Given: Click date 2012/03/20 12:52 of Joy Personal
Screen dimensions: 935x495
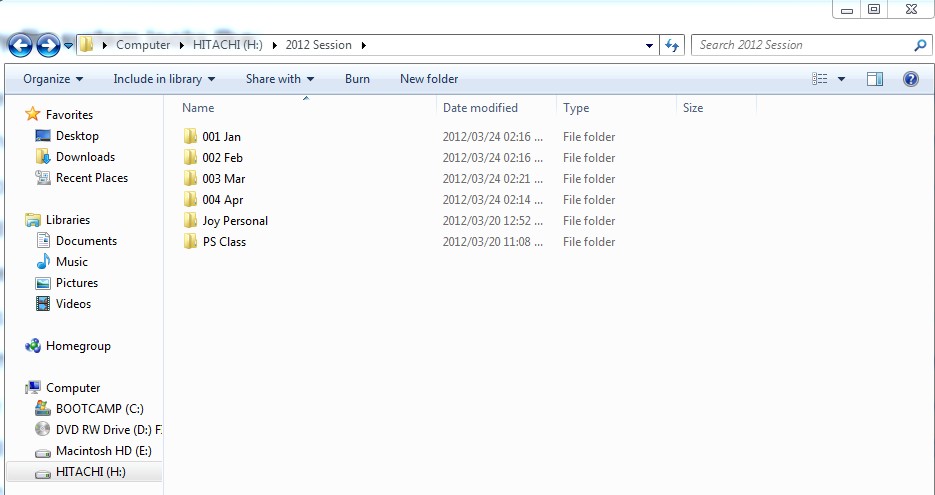Looking at the screenshot, I should (493, 221).
